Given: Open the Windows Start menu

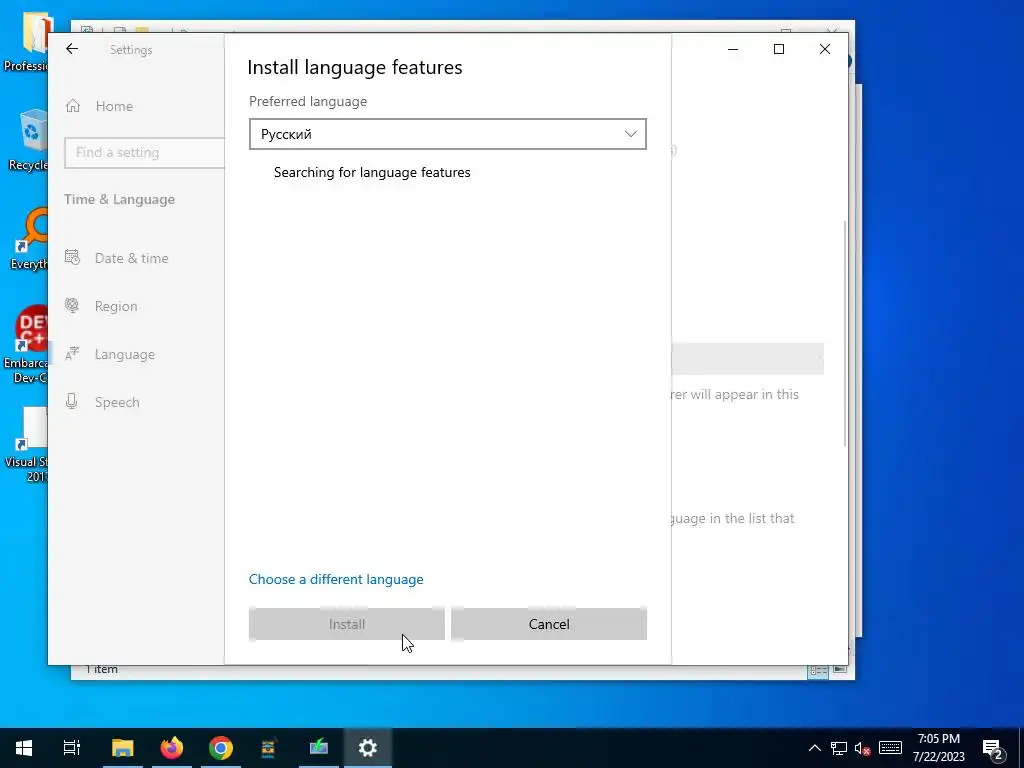Looking at the screenshot, I should 24,748.
